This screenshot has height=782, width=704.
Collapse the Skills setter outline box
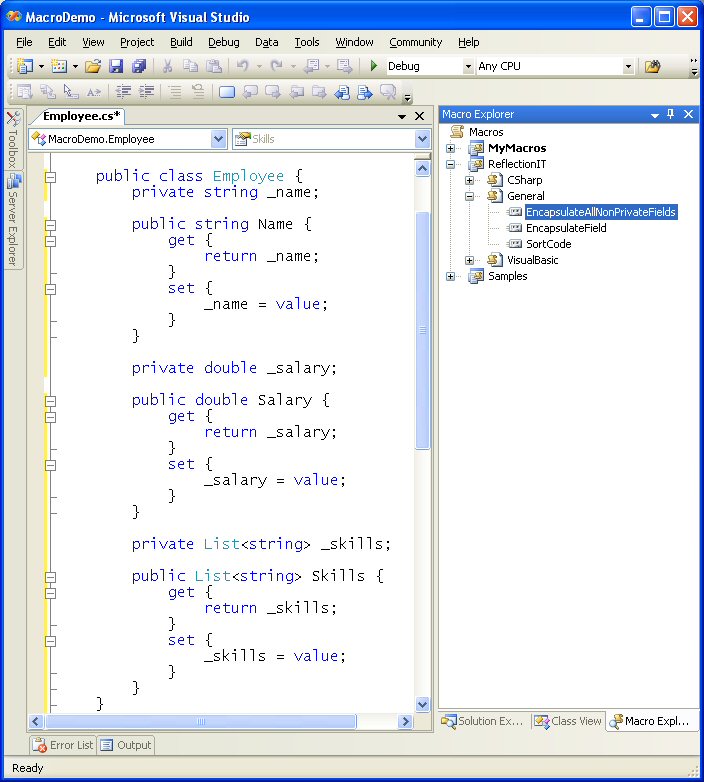[x=50, y=641]
